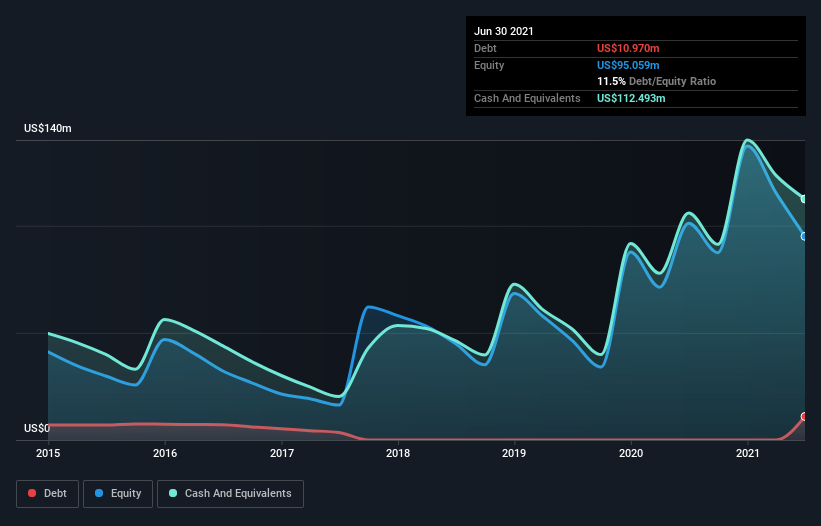
Task: Click the US$10.970m debt value
Action: (628, 48)
